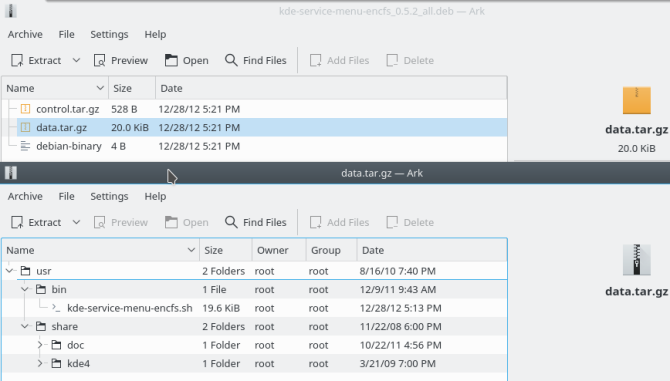This screenshot has height=381, width=670.
Task: Click Extract icon in the deb window toolbar
Action: (x=17, y=61)
